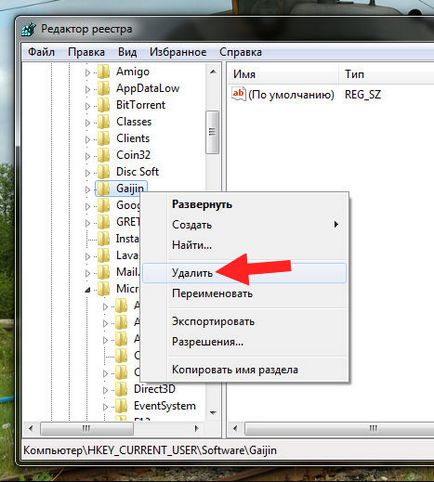
Task: Click the Amigo folder icon
Action: tap(103, 72)
